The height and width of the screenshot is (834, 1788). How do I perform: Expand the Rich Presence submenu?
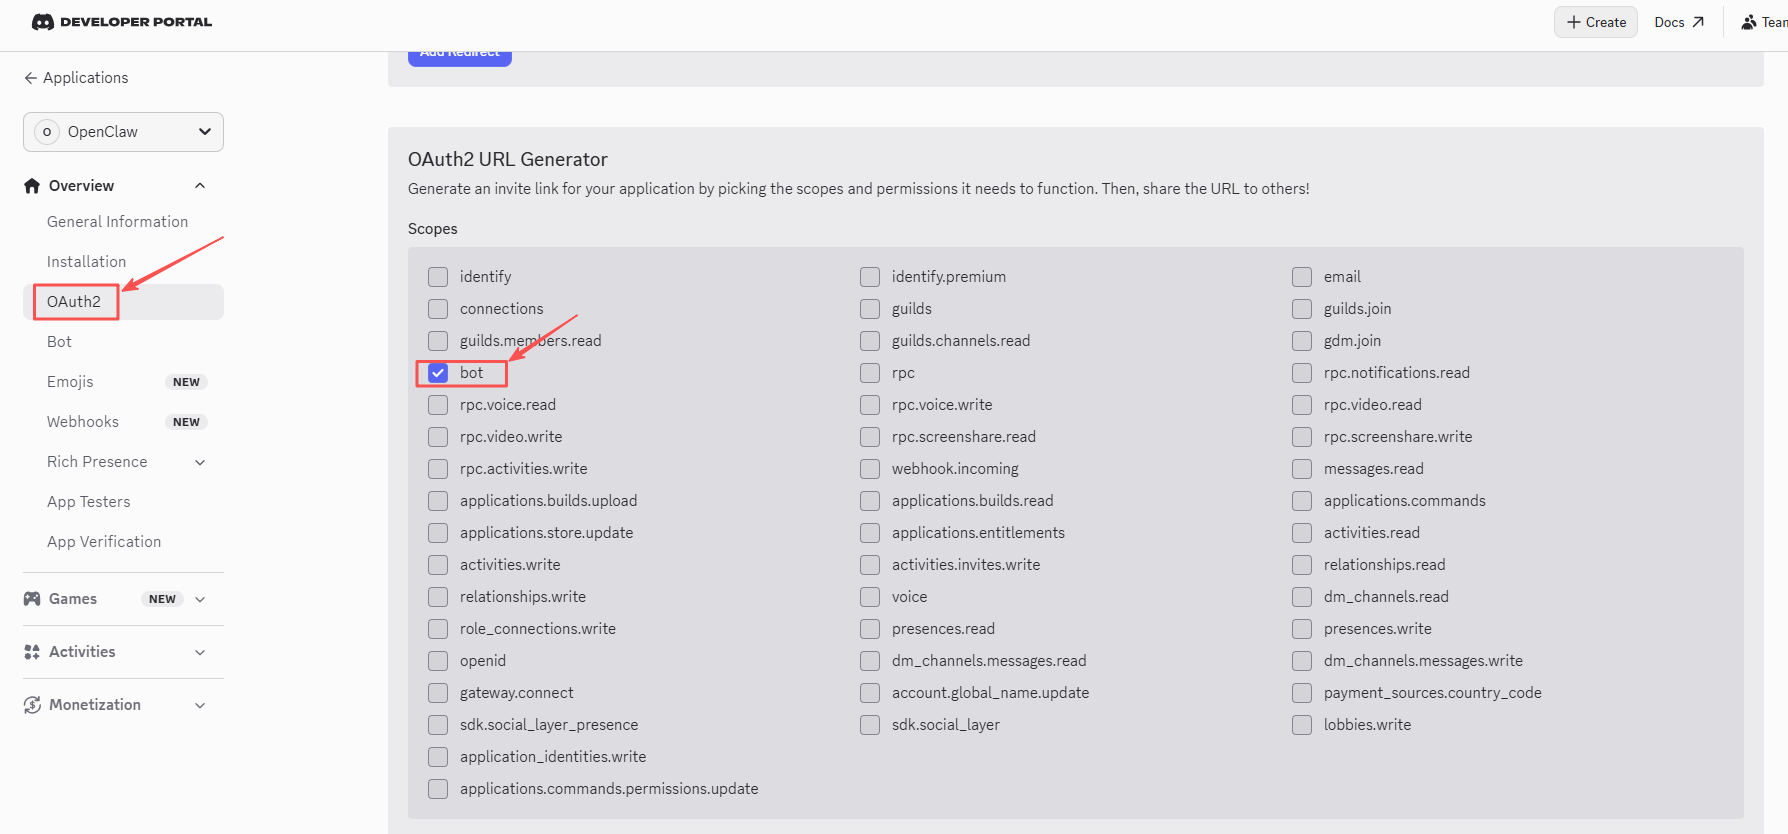[x=200, y=462]
